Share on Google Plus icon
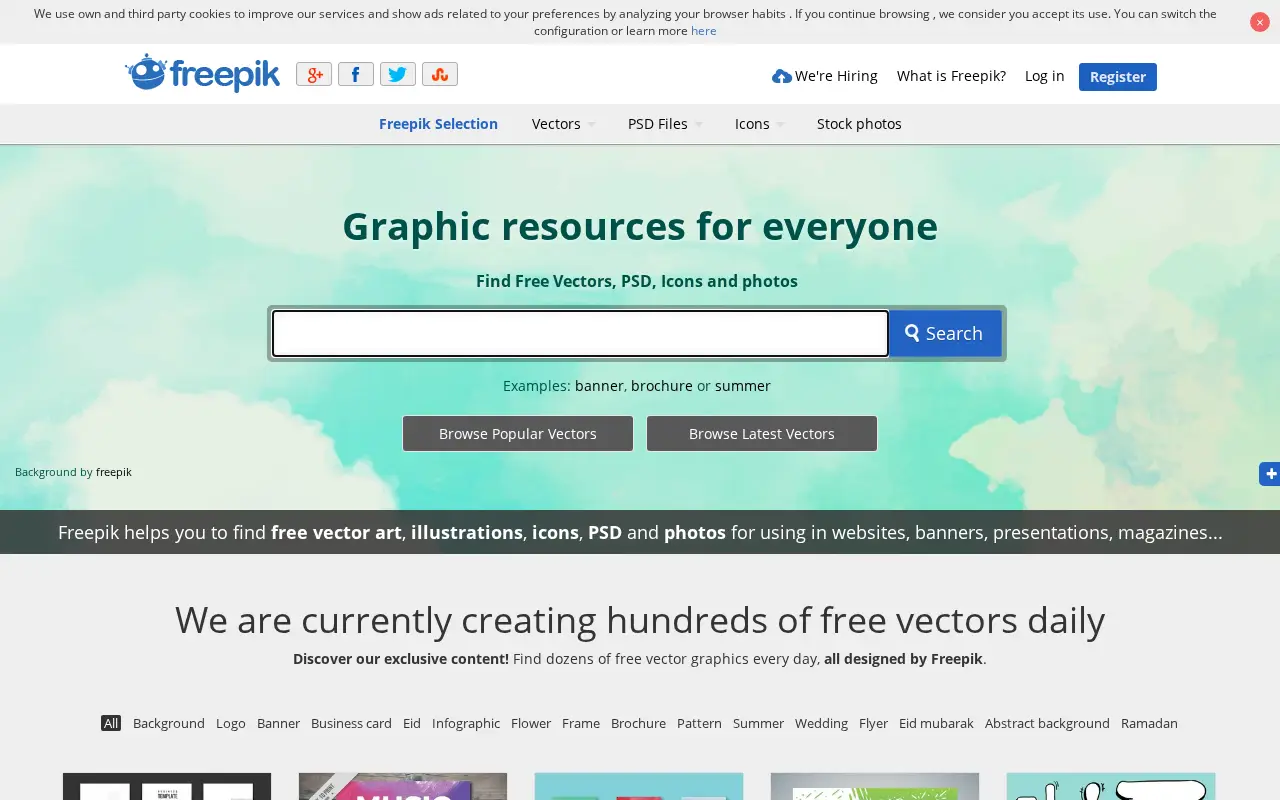Screen dimensions: 1280x800 [x=314, y=74]
